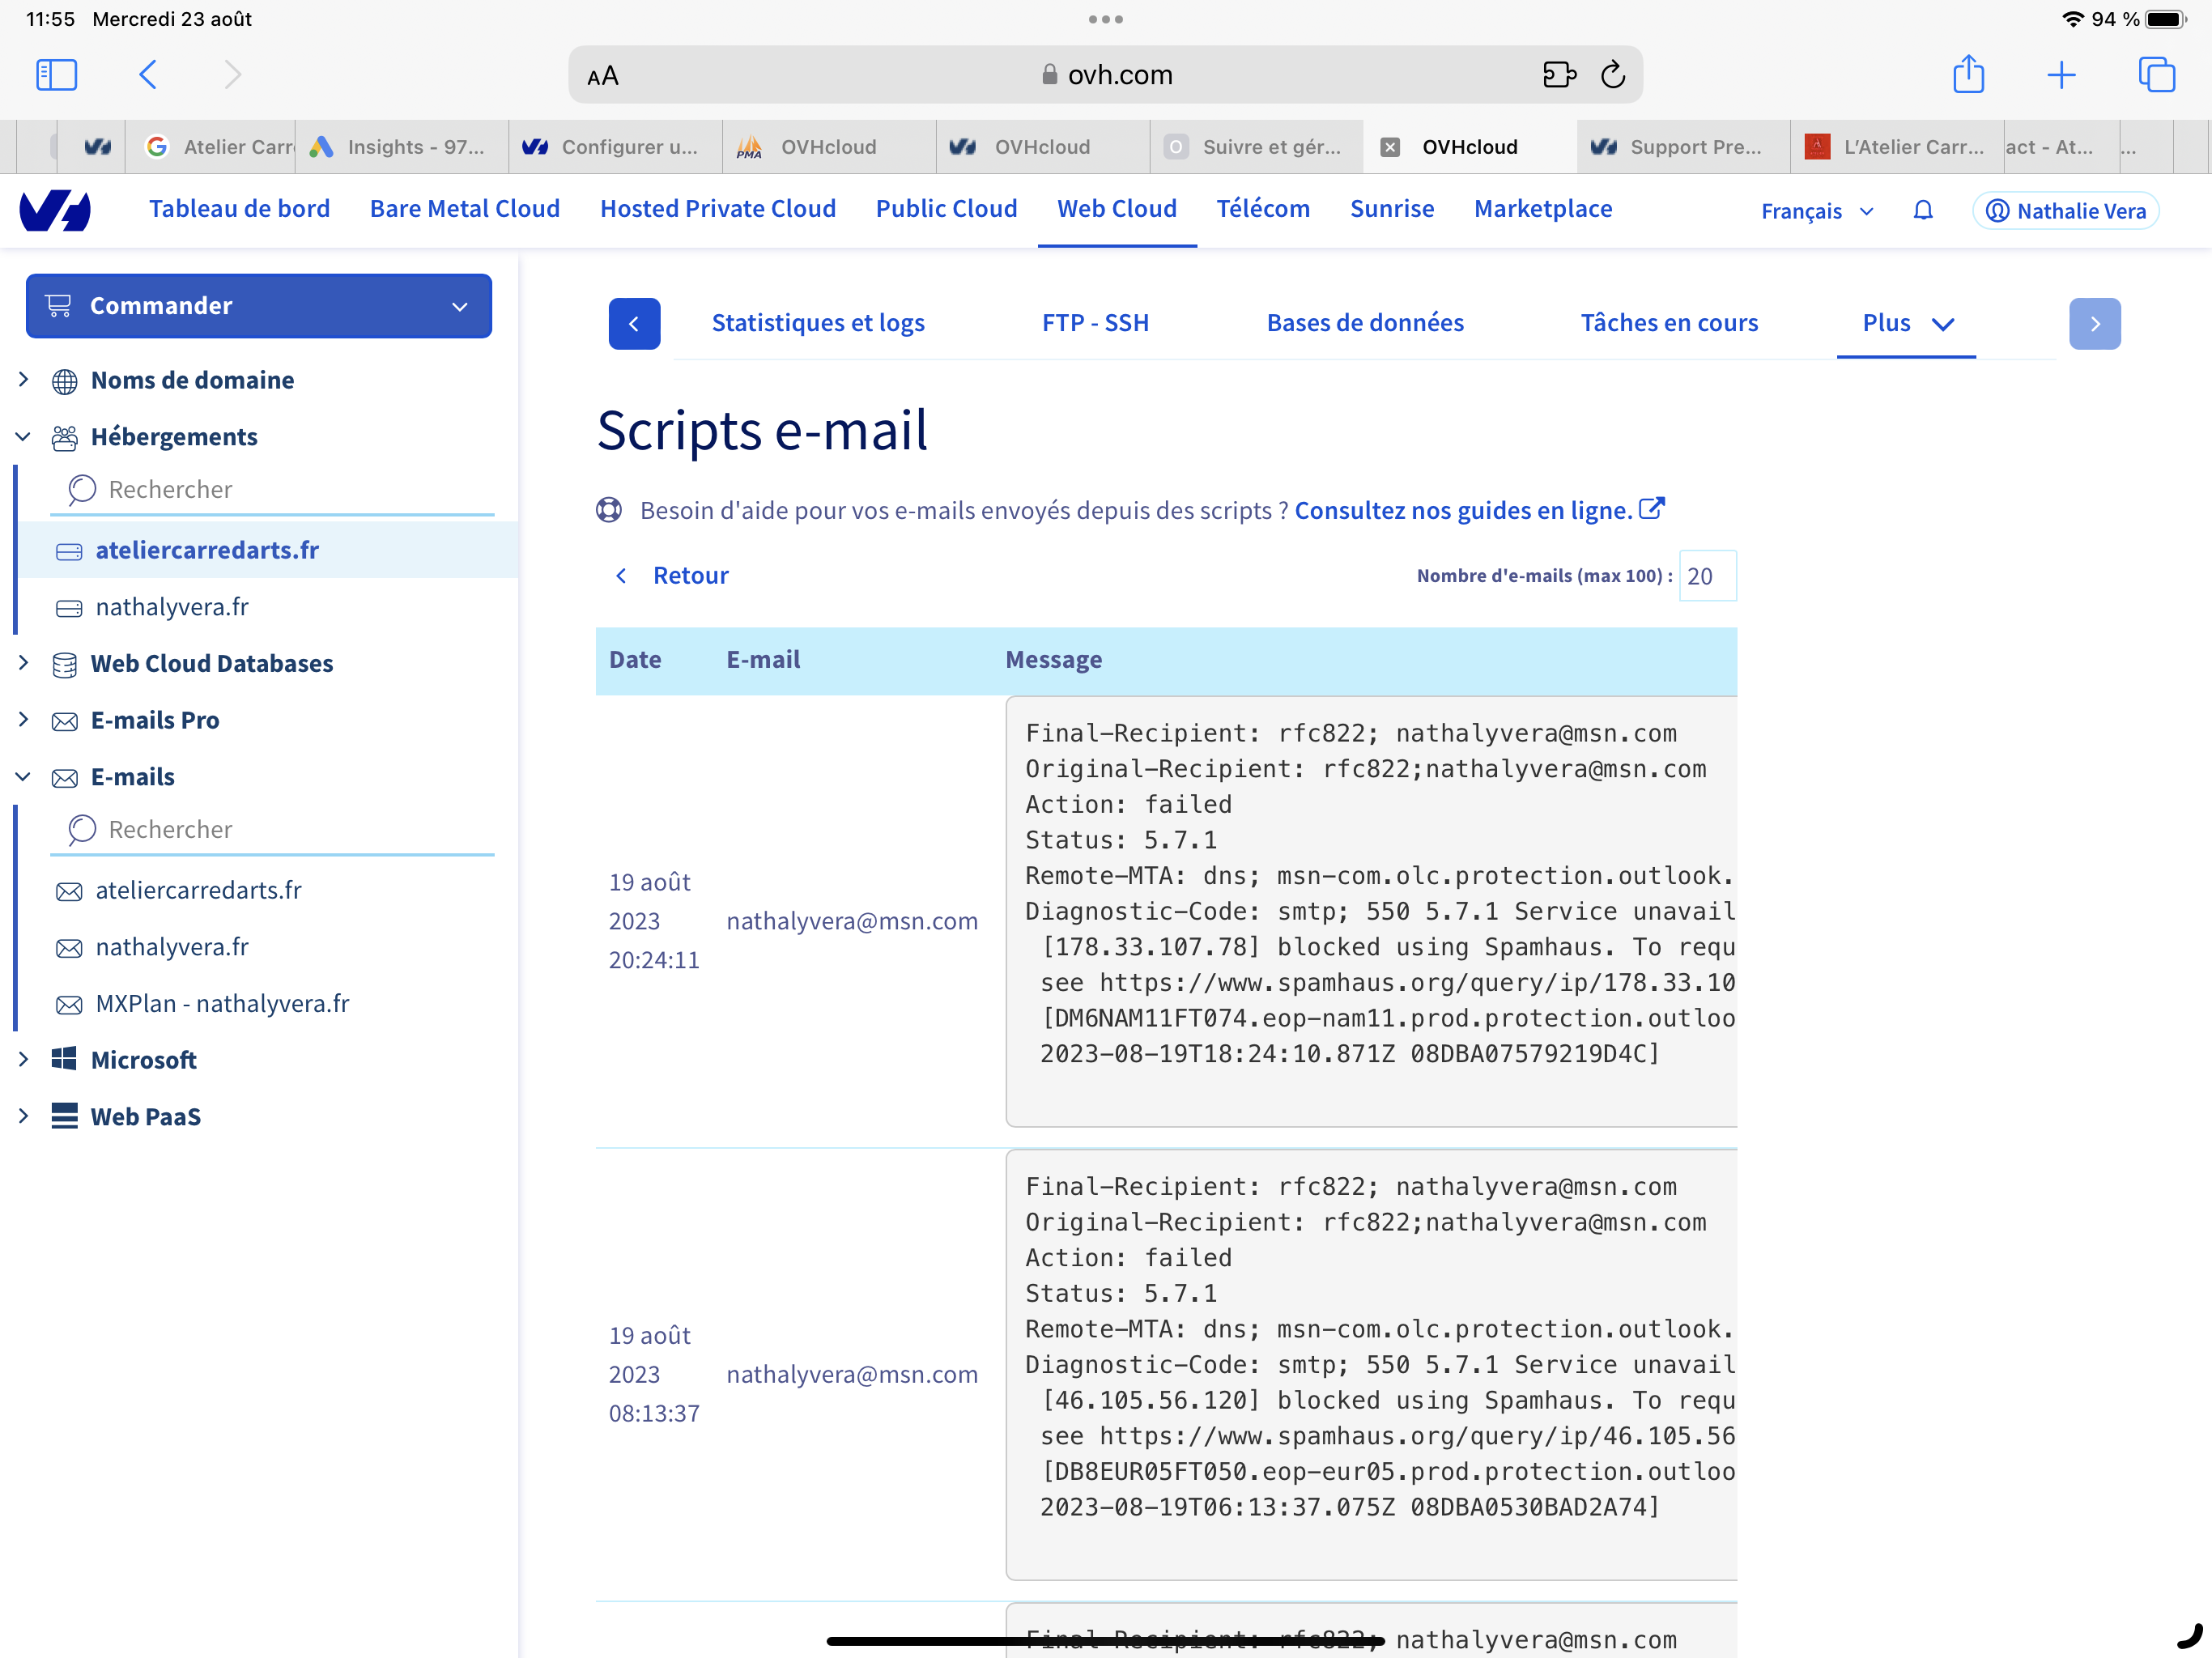Image resolution: width=2212 pixels, height=1658 pixels.
Task: Collapse the Hébergements section
Action: (x=24, y=437)
